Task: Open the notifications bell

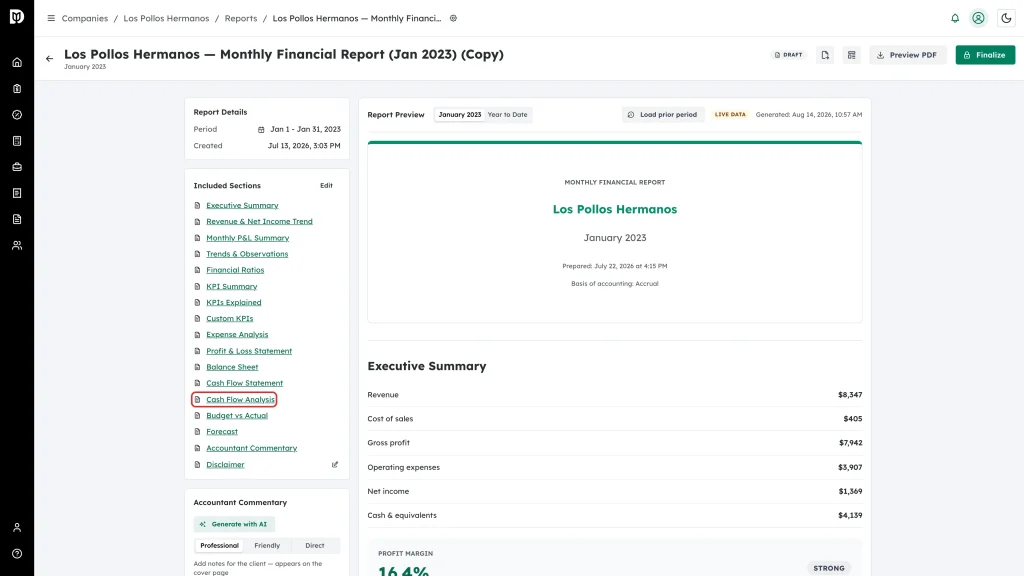Action: (x=955, y=18)
